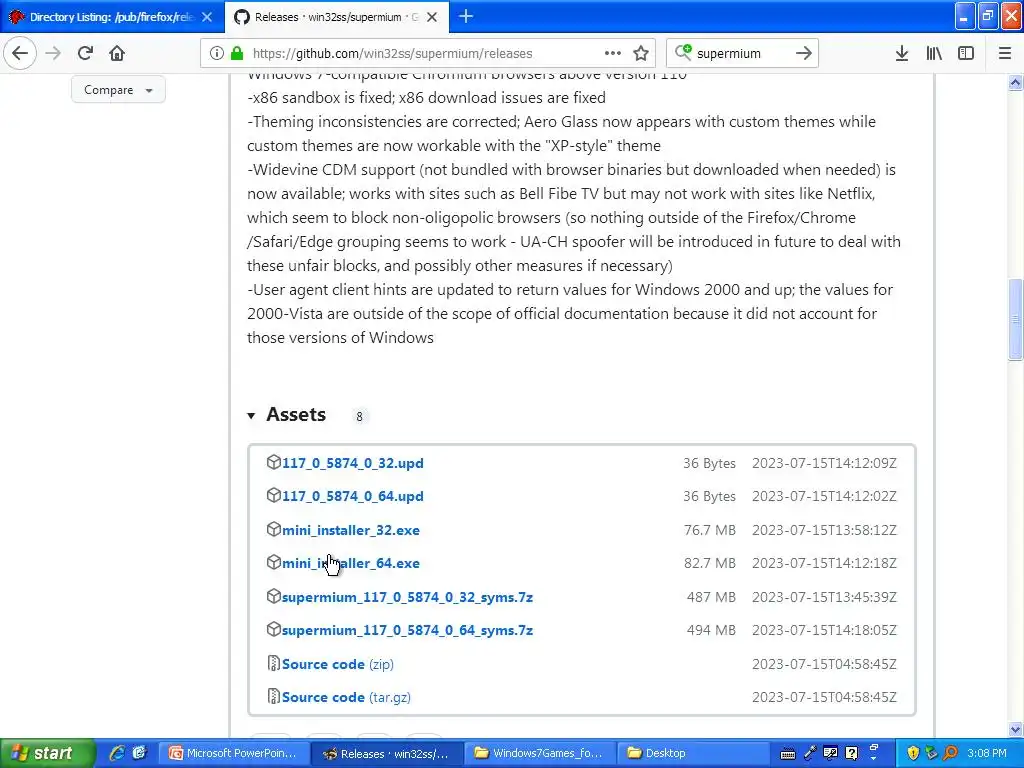Click the Assets count badge 8
The height and width of the screenshot is (768, 1024).
click(x=359, y=416)
